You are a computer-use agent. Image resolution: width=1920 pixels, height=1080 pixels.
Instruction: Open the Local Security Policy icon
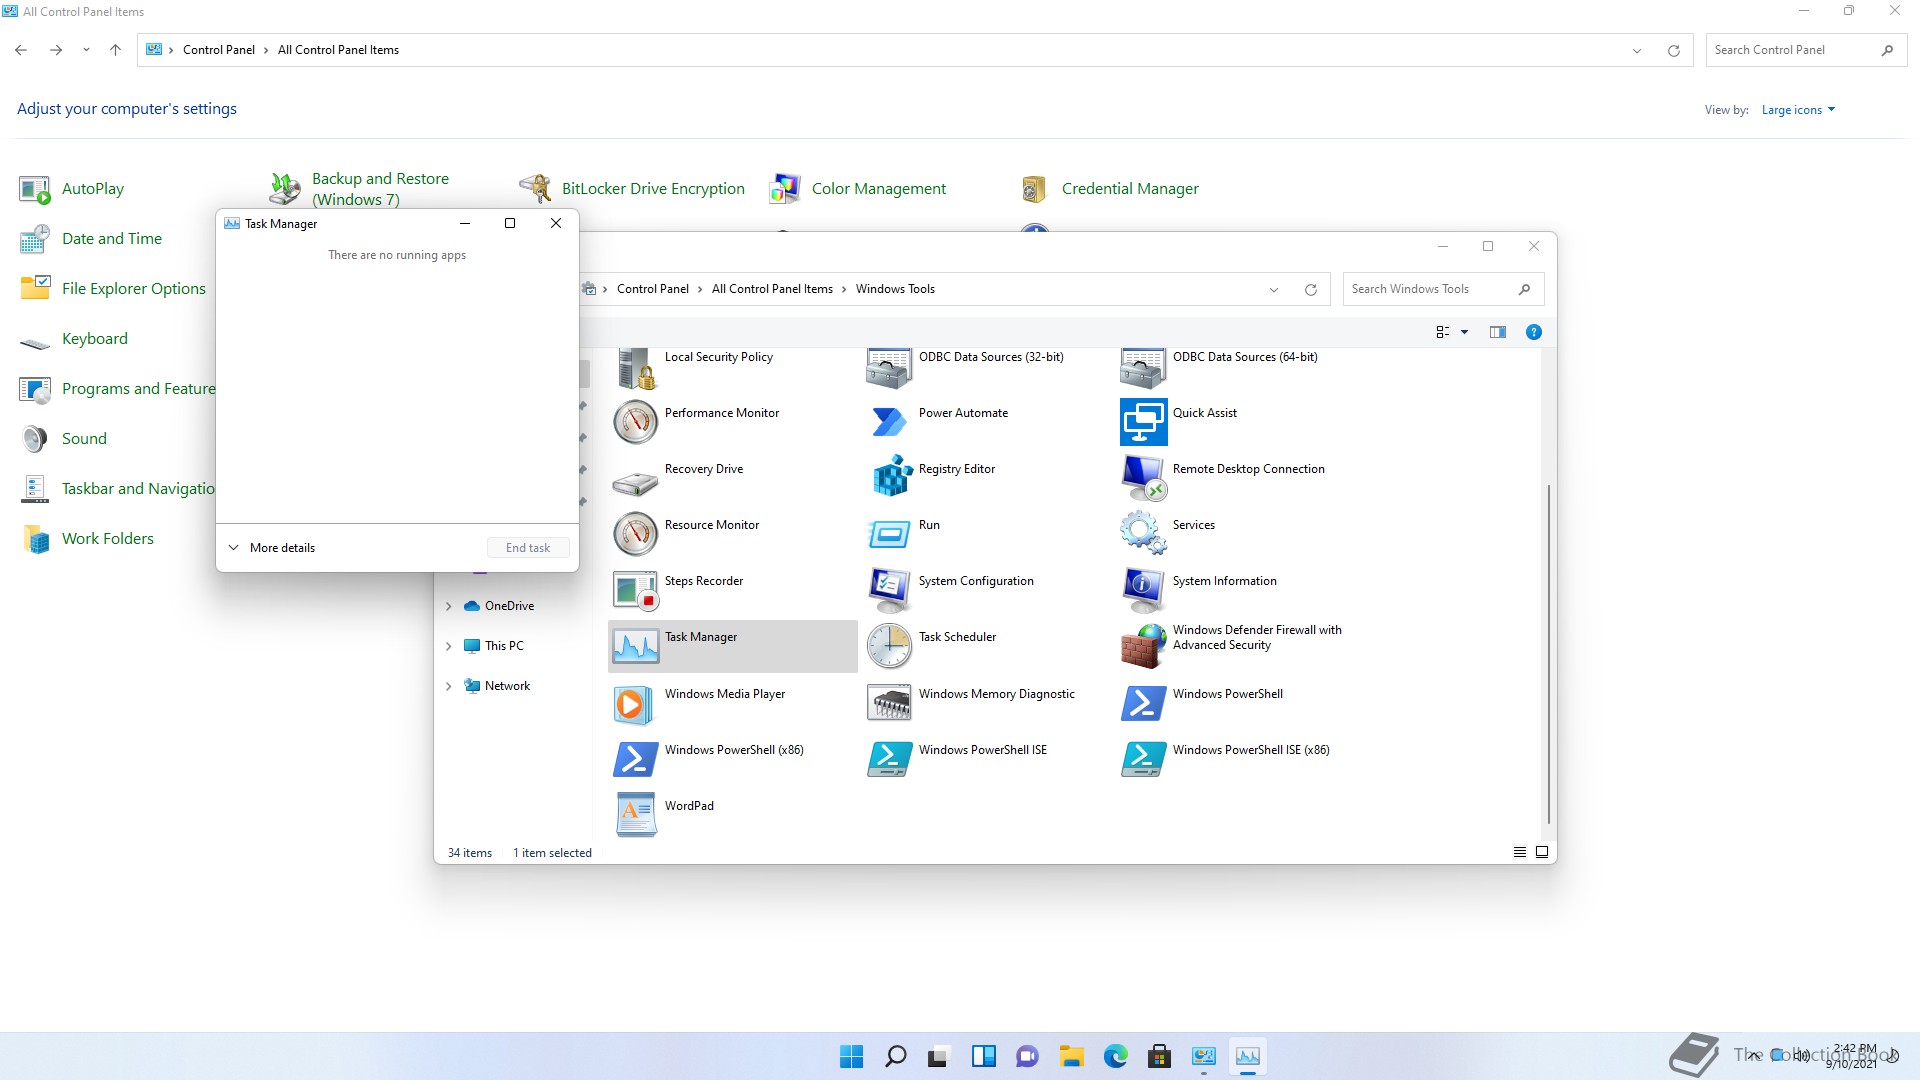pos(636,367)
